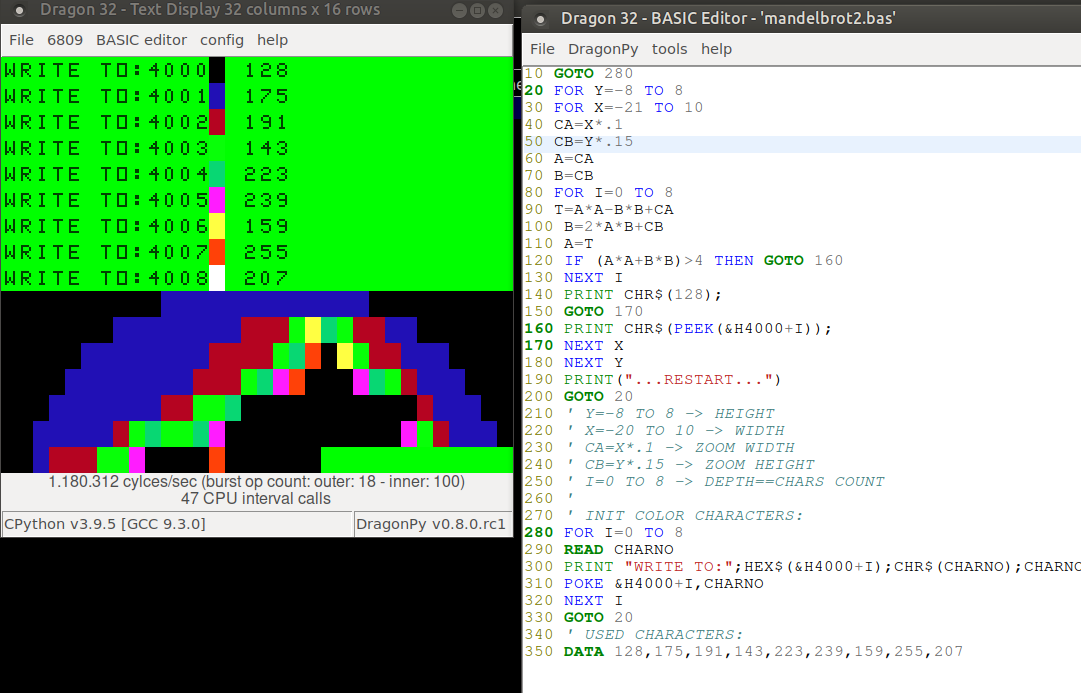Image resolution: width=1081 pixels, height=693 pixels.
Task: Click the DragonPy v0.8.0.rc1 status label
Action: pos(432,524)
